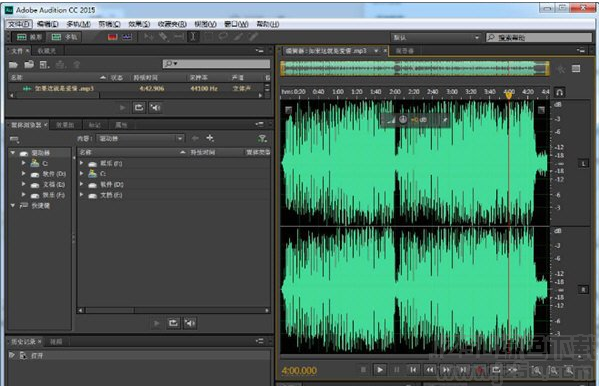Viewport: 599px width, 386px height.
Task: Open the workspace dropdown in the top toolbar
Action: click(x=435, y=37)
